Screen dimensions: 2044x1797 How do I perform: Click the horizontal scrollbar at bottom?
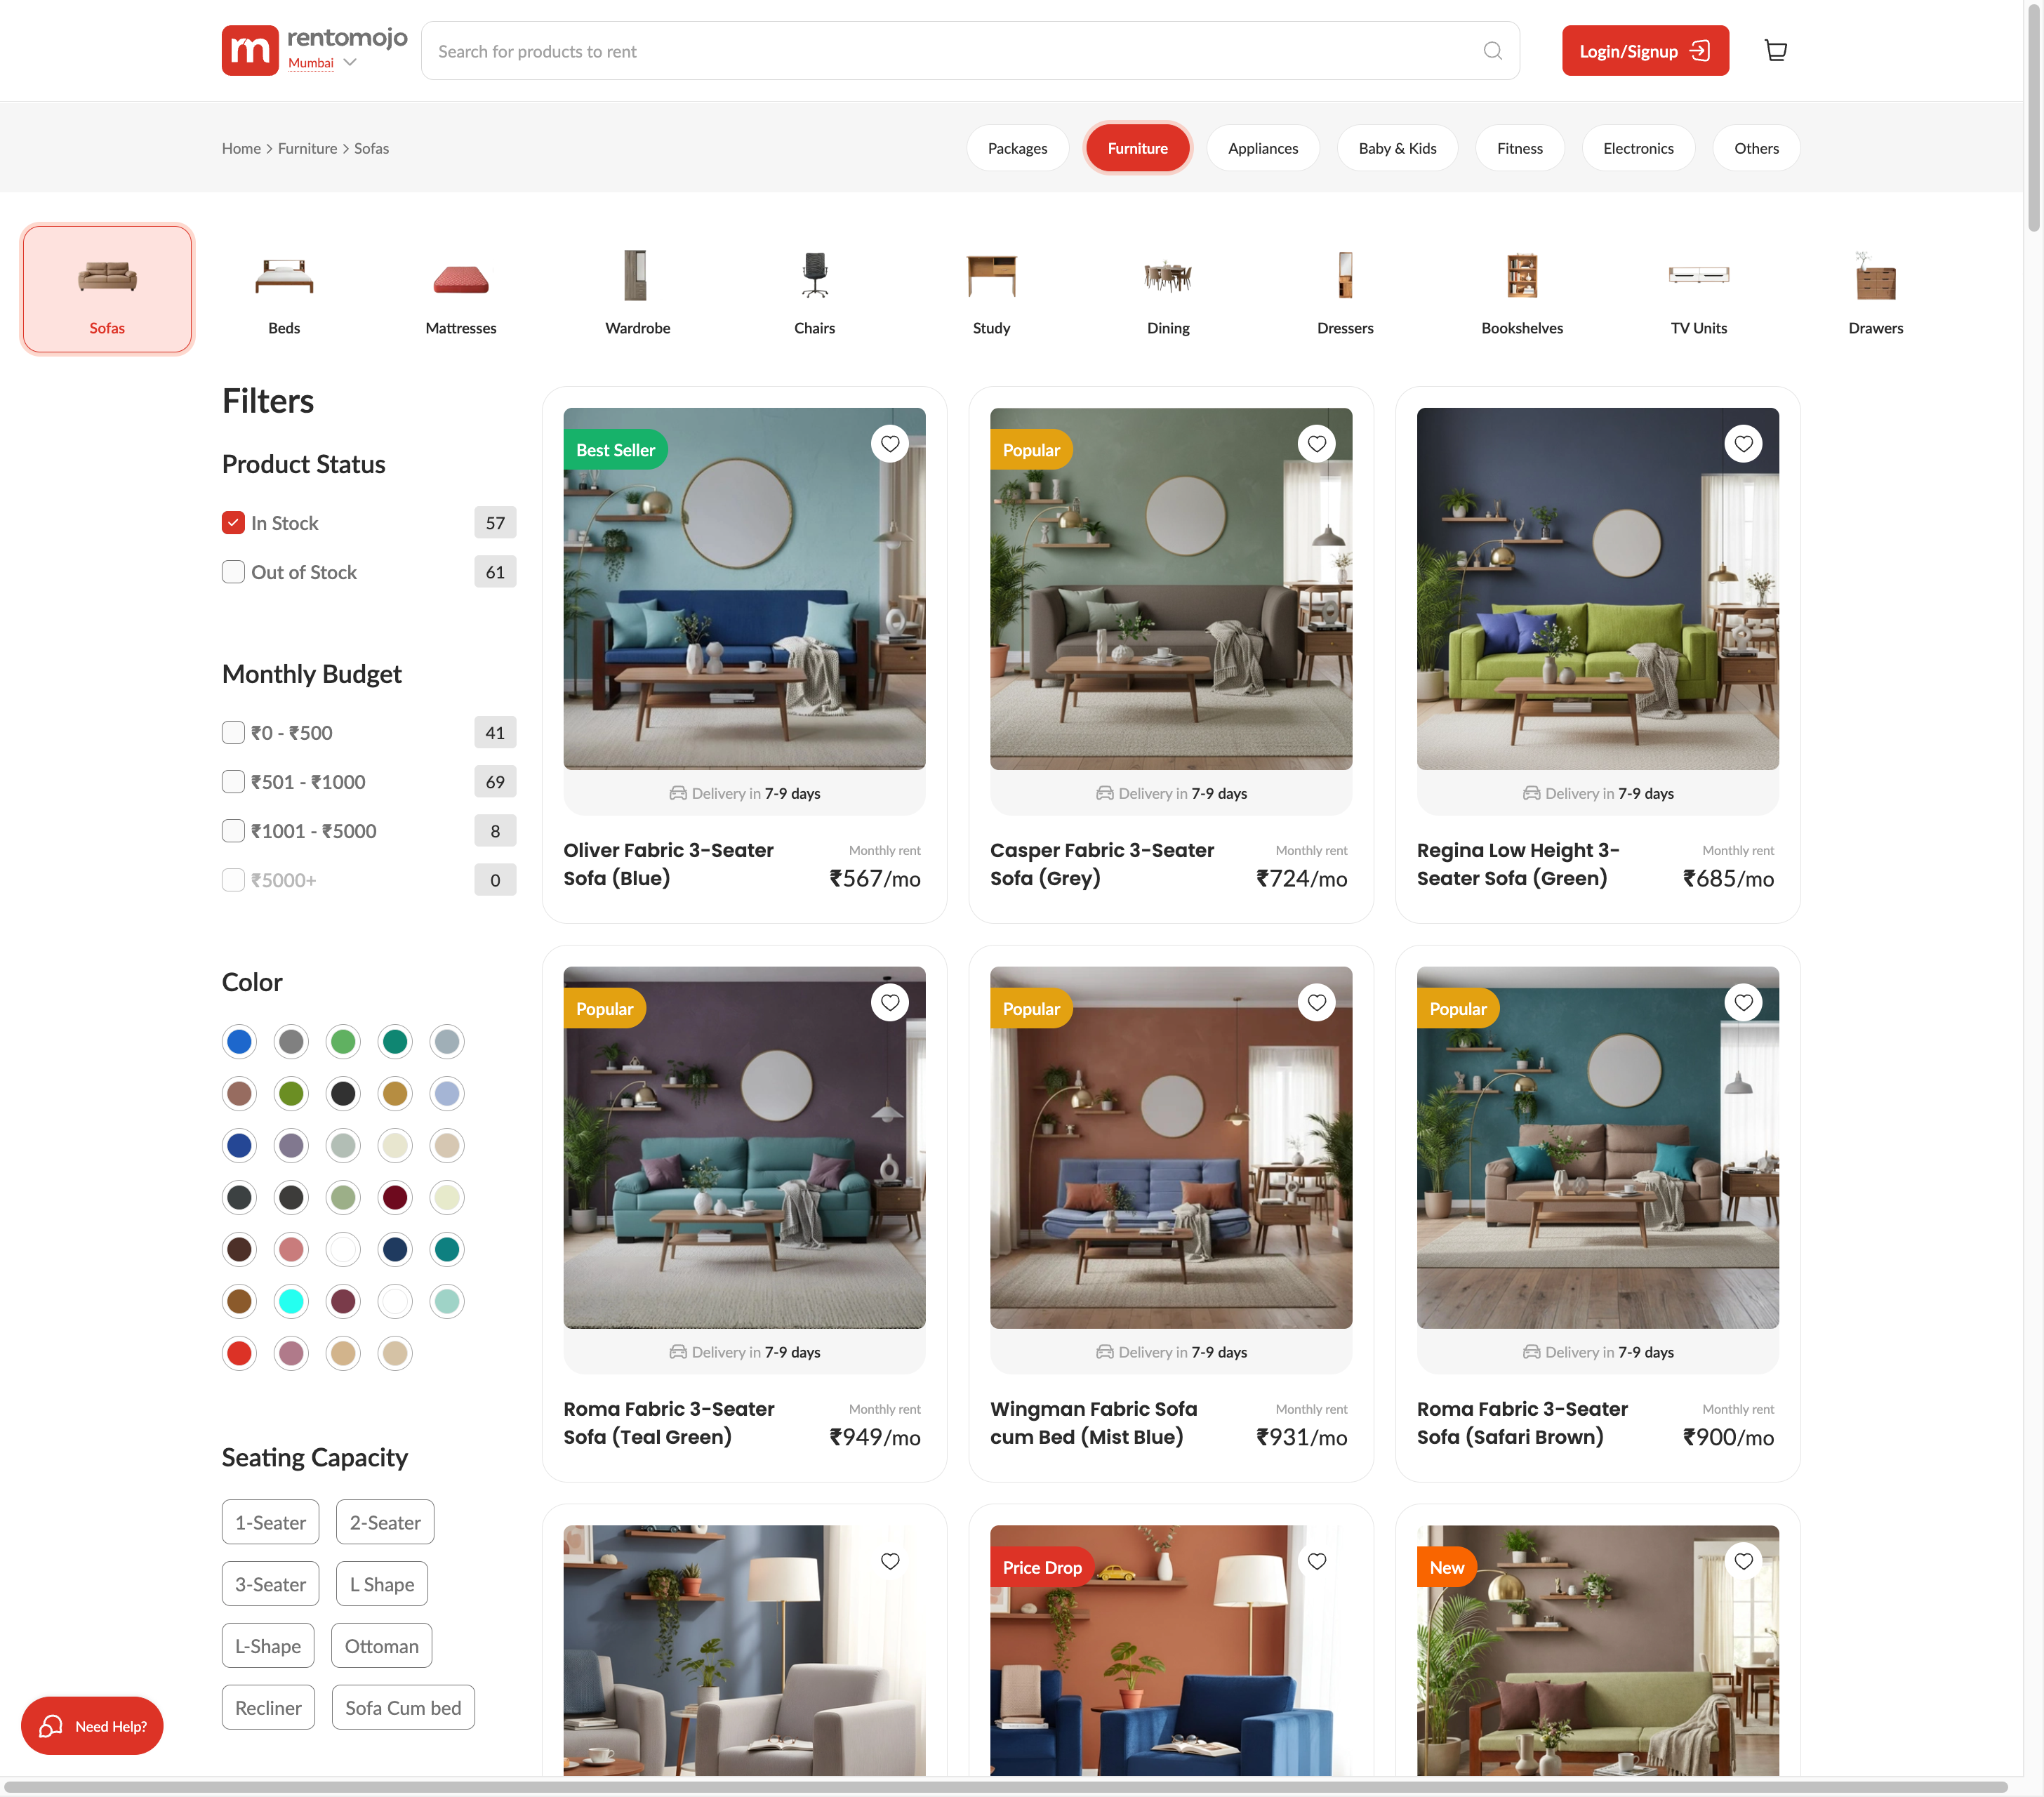click(x=1005, y=1787)
